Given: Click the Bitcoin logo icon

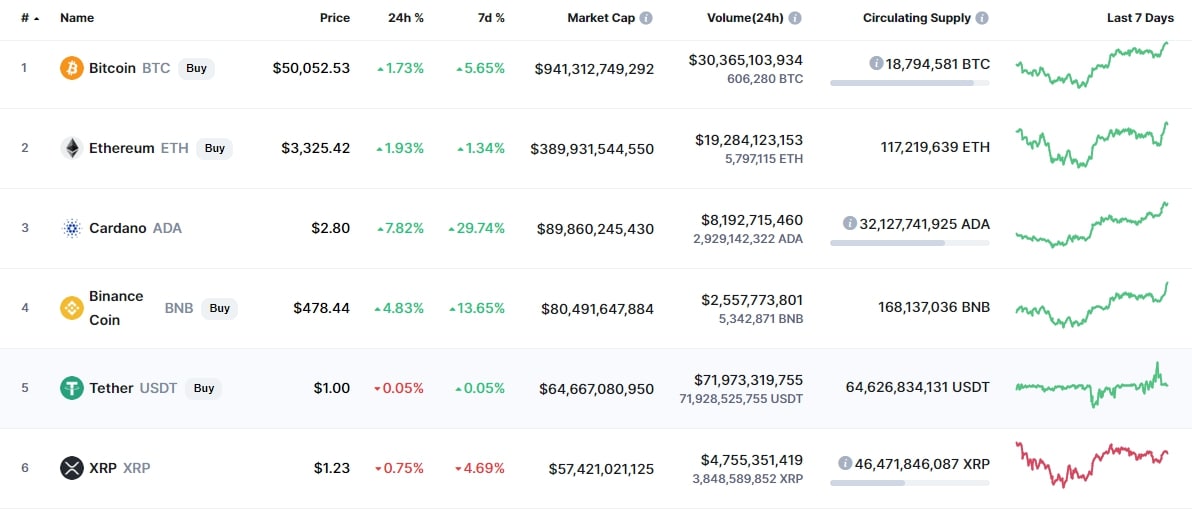Looking at the screenshot, I should (71, 68).
